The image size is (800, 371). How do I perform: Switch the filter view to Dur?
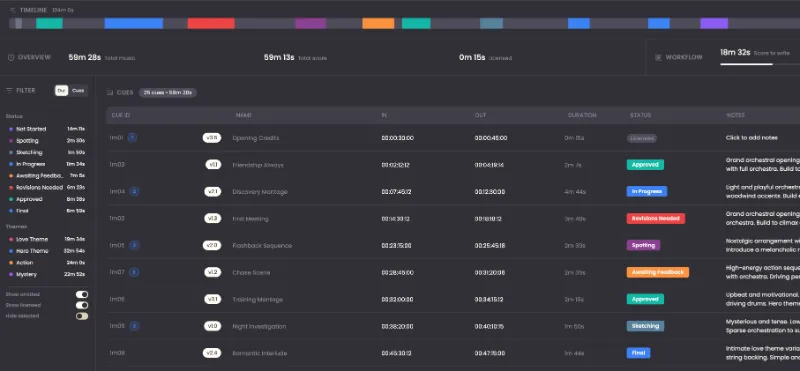click(62, 91)
